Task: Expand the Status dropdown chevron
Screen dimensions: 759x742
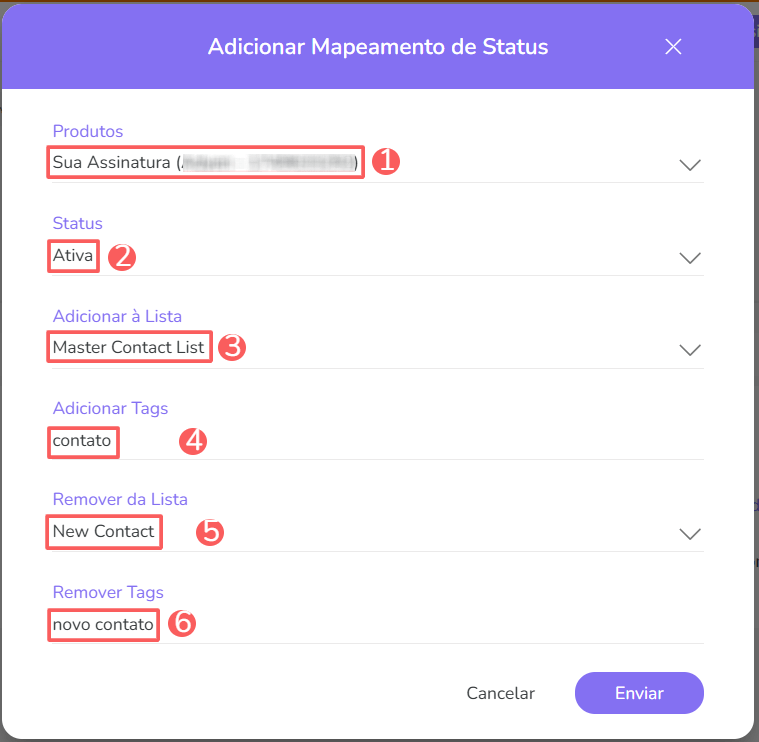Action: pos(690,257)
